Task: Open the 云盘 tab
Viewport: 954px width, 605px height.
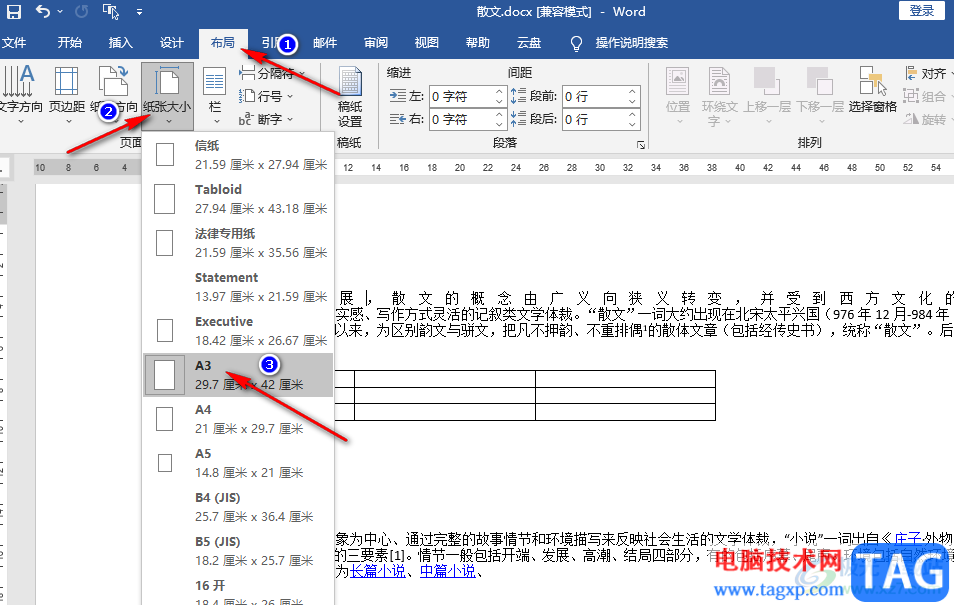Action: click(529, 43)
